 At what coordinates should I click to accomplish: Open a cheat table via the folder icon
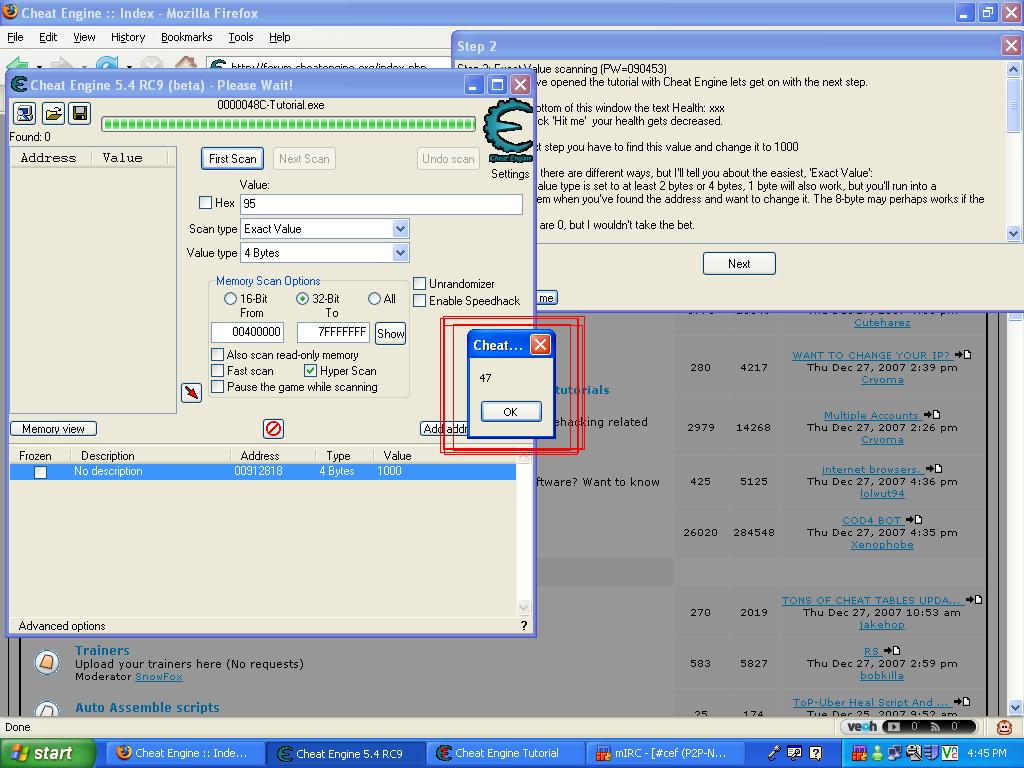tap(53, 114)
